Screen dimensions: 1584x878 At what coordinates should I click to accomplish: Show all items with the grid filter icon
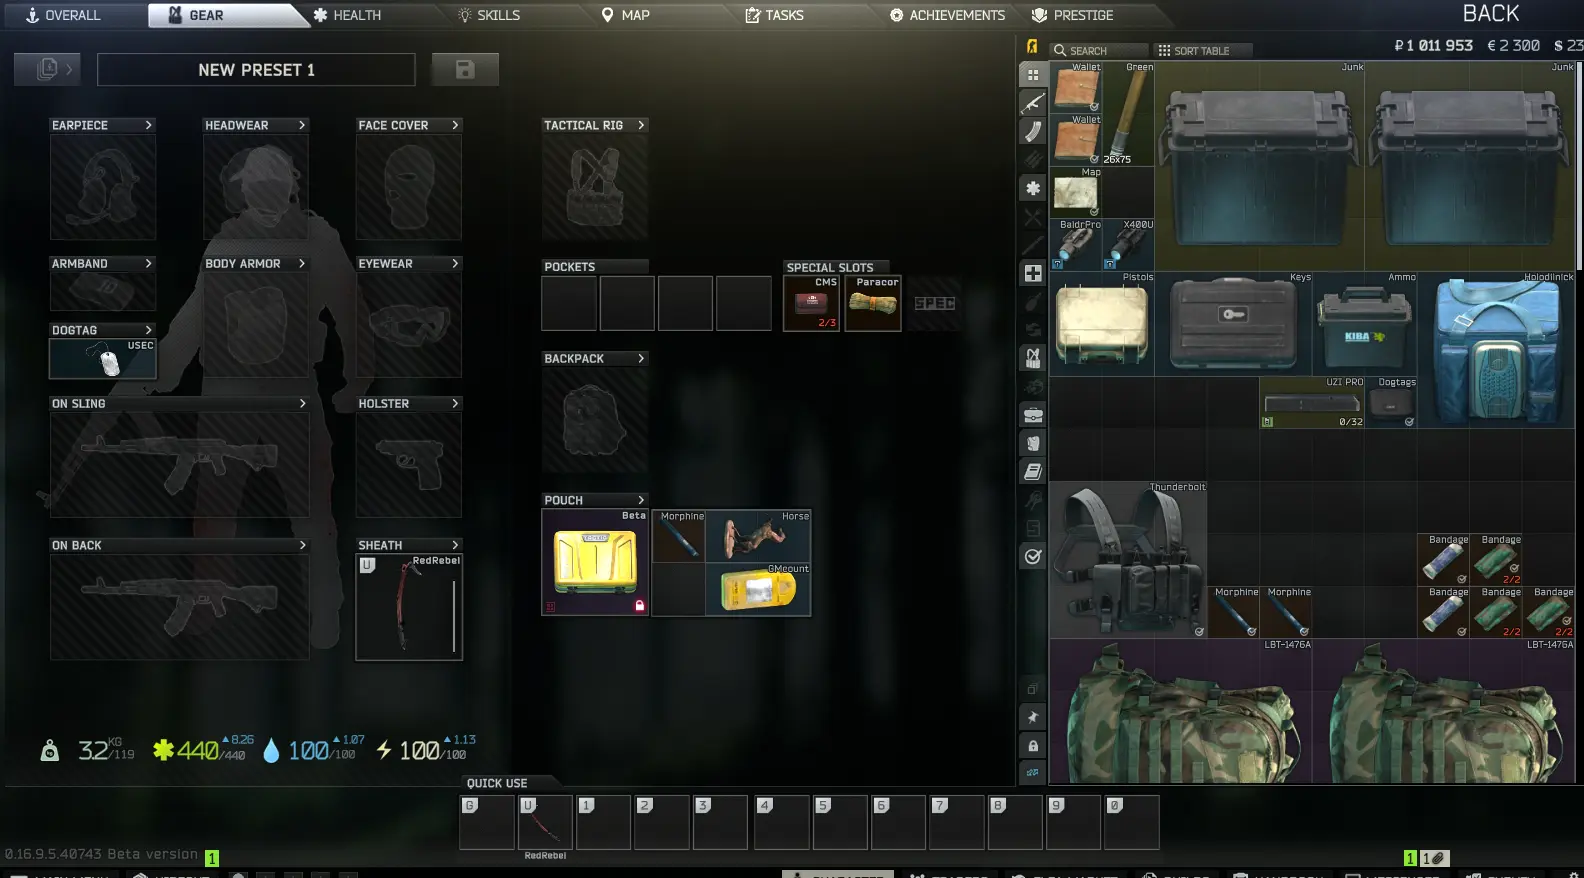(1033, 75)
